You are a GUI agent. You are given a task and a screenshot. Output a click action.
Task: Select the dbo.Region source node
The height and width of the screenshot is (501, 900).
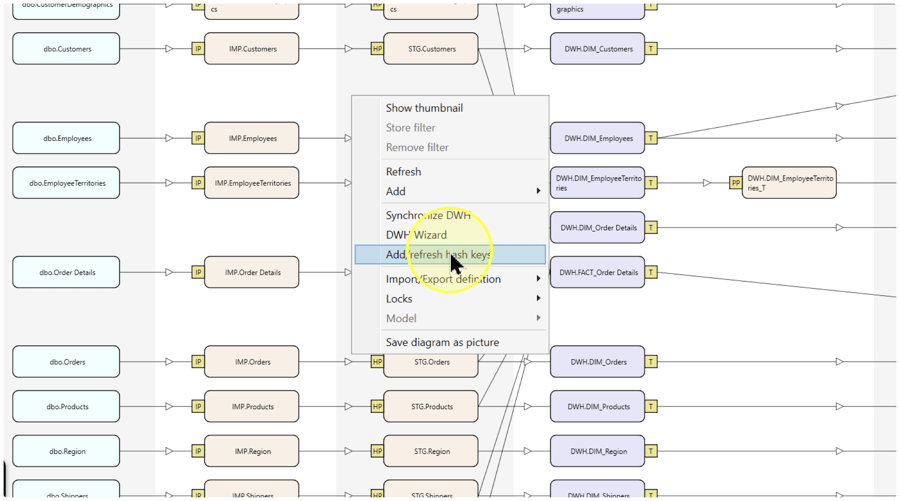click(66, 451)
